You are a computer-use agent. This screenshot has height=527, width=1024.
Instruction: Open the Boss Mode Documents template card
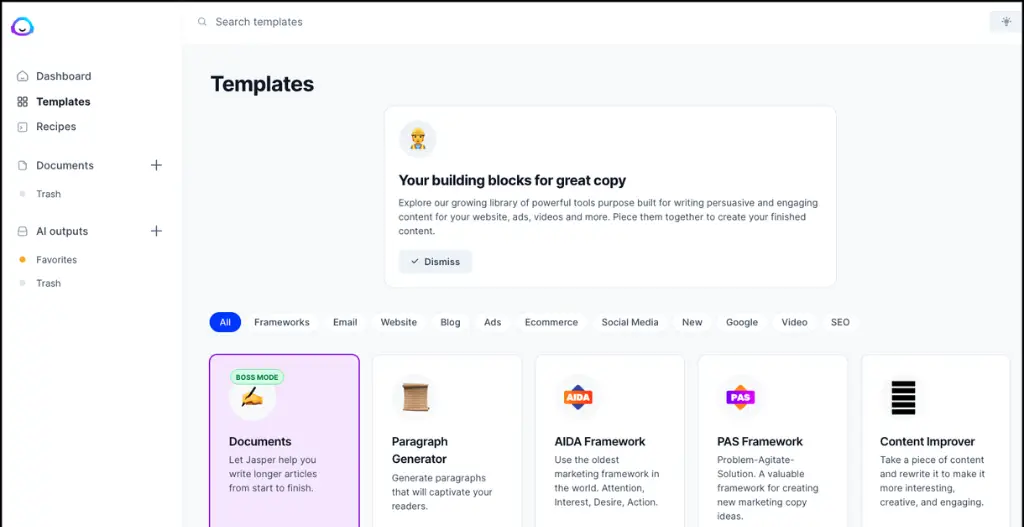pyautogui.click(x=284, y=440)
